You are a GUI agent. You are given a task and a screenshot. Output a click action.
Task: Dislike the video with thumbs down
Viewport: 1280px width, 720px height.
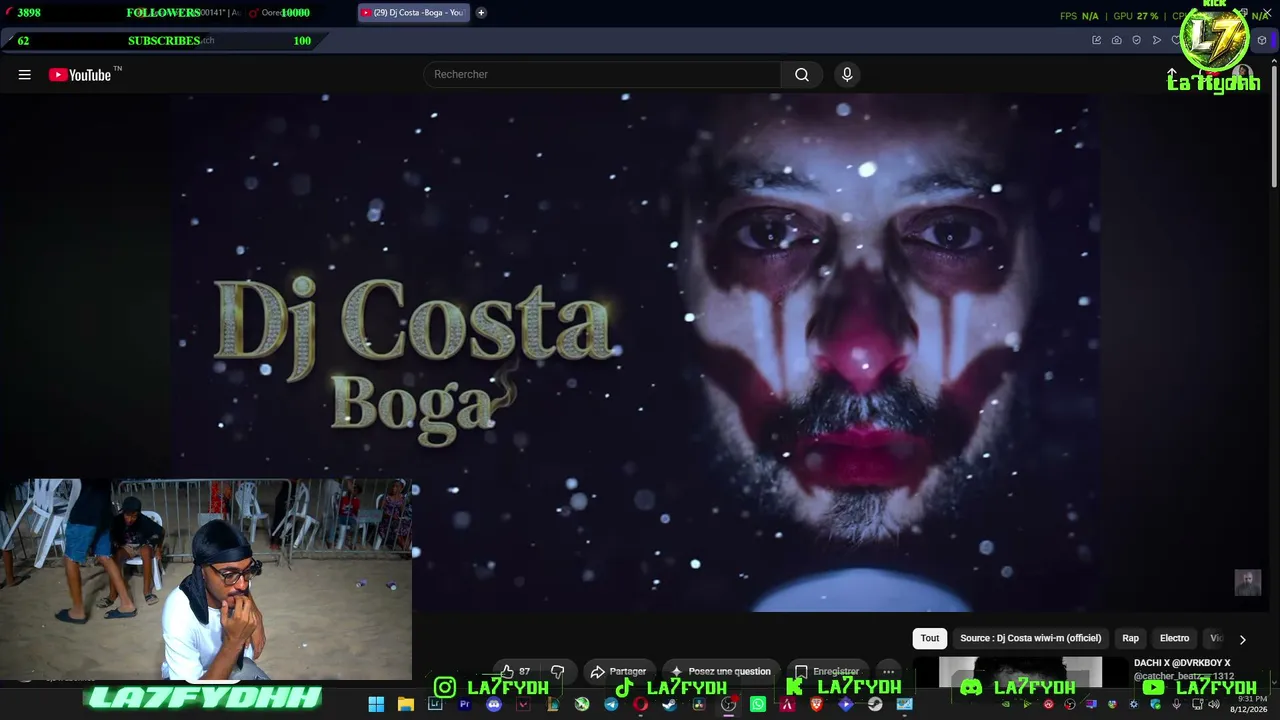(x=558, y=671)
